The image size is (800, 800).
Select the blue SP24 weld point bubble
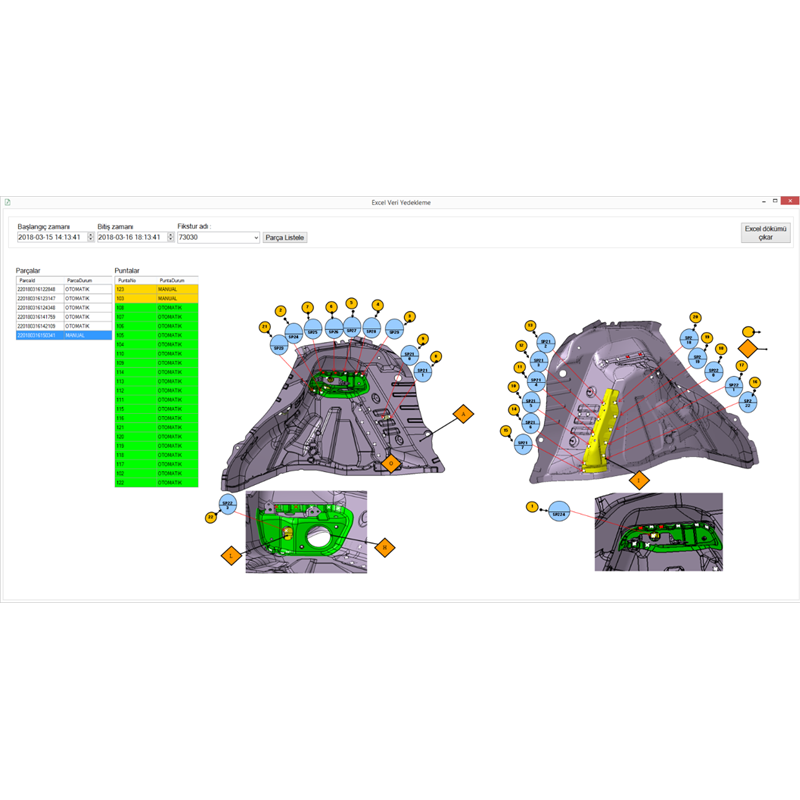pos(294,333)
